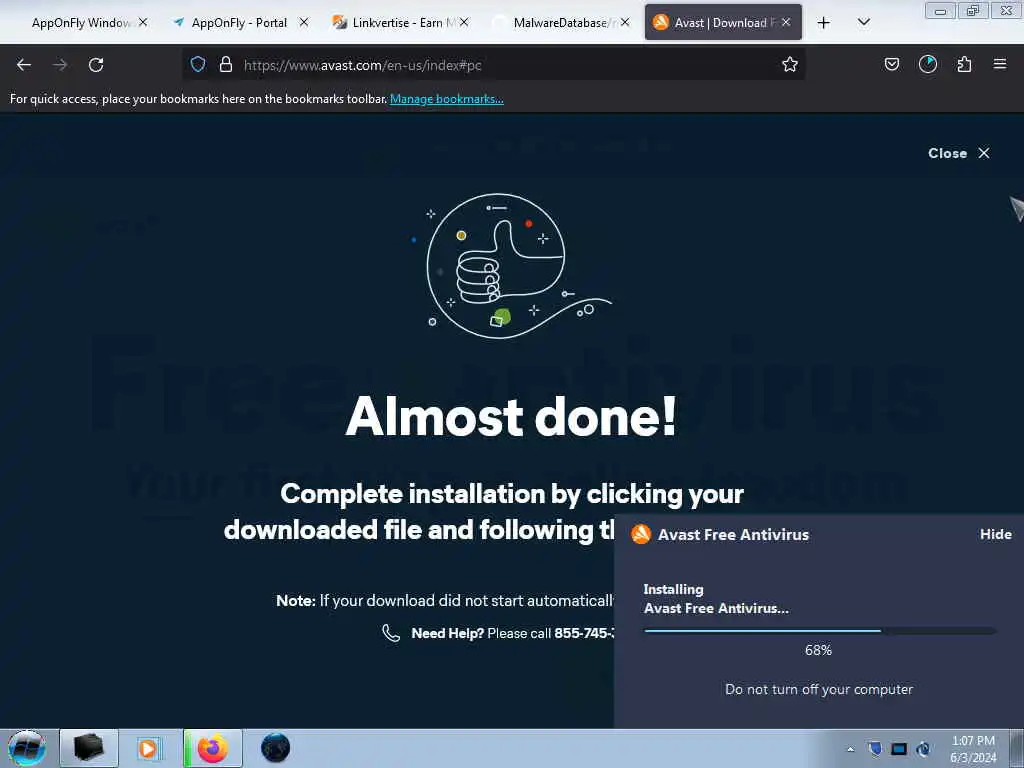Viewport: 1024px width, 768px height.
Task: Go back to the previous page
Action: (x=24, y=65)
